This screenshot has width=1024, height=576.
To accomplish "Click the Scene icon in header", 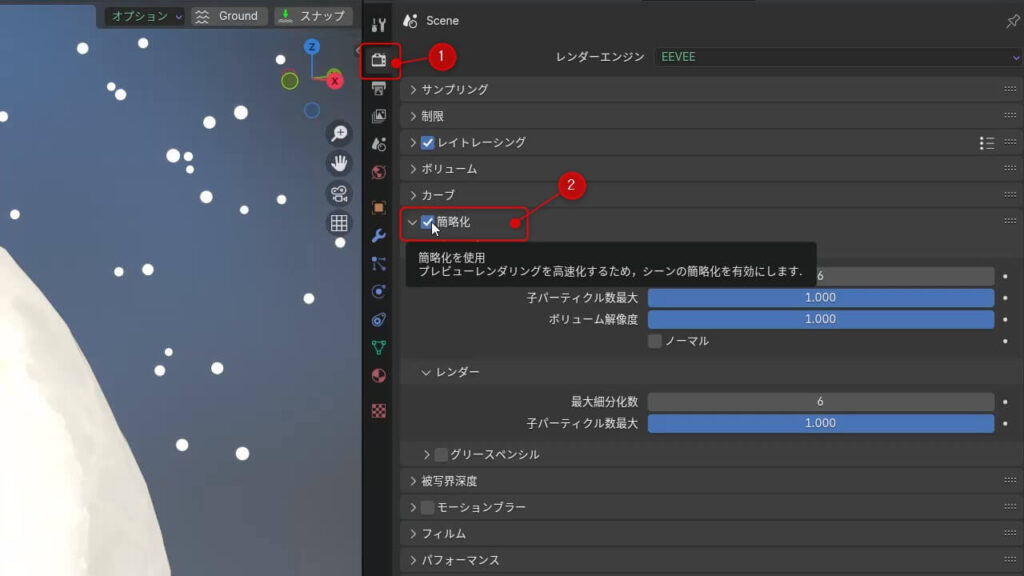I will click(410, 21).
